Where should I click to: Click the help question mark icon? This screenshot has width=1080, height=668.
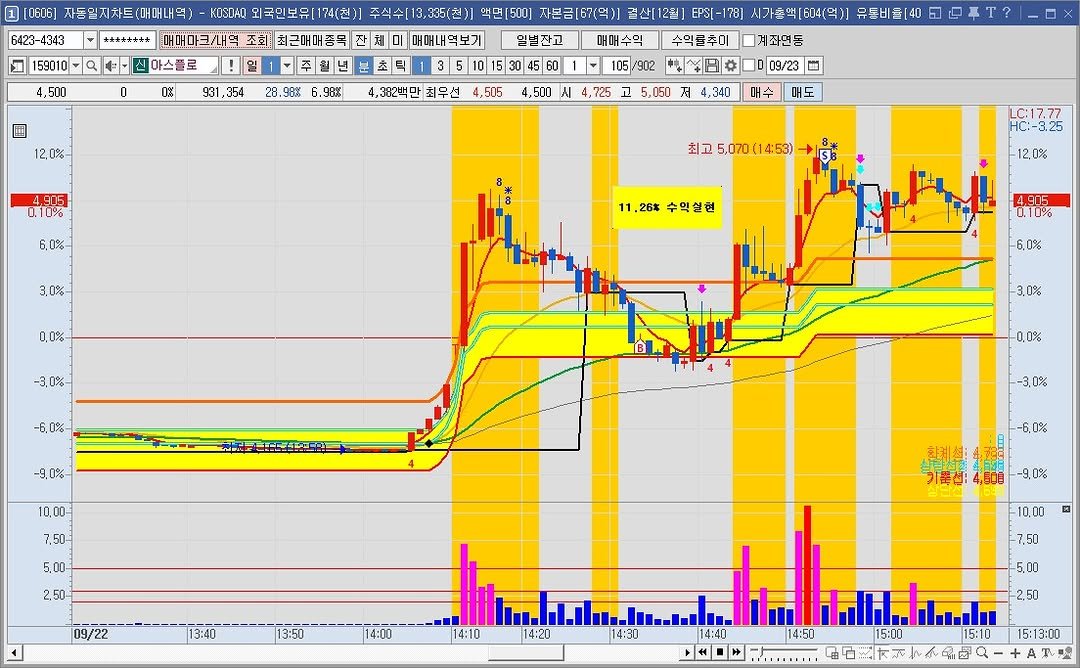point(1007,12)
